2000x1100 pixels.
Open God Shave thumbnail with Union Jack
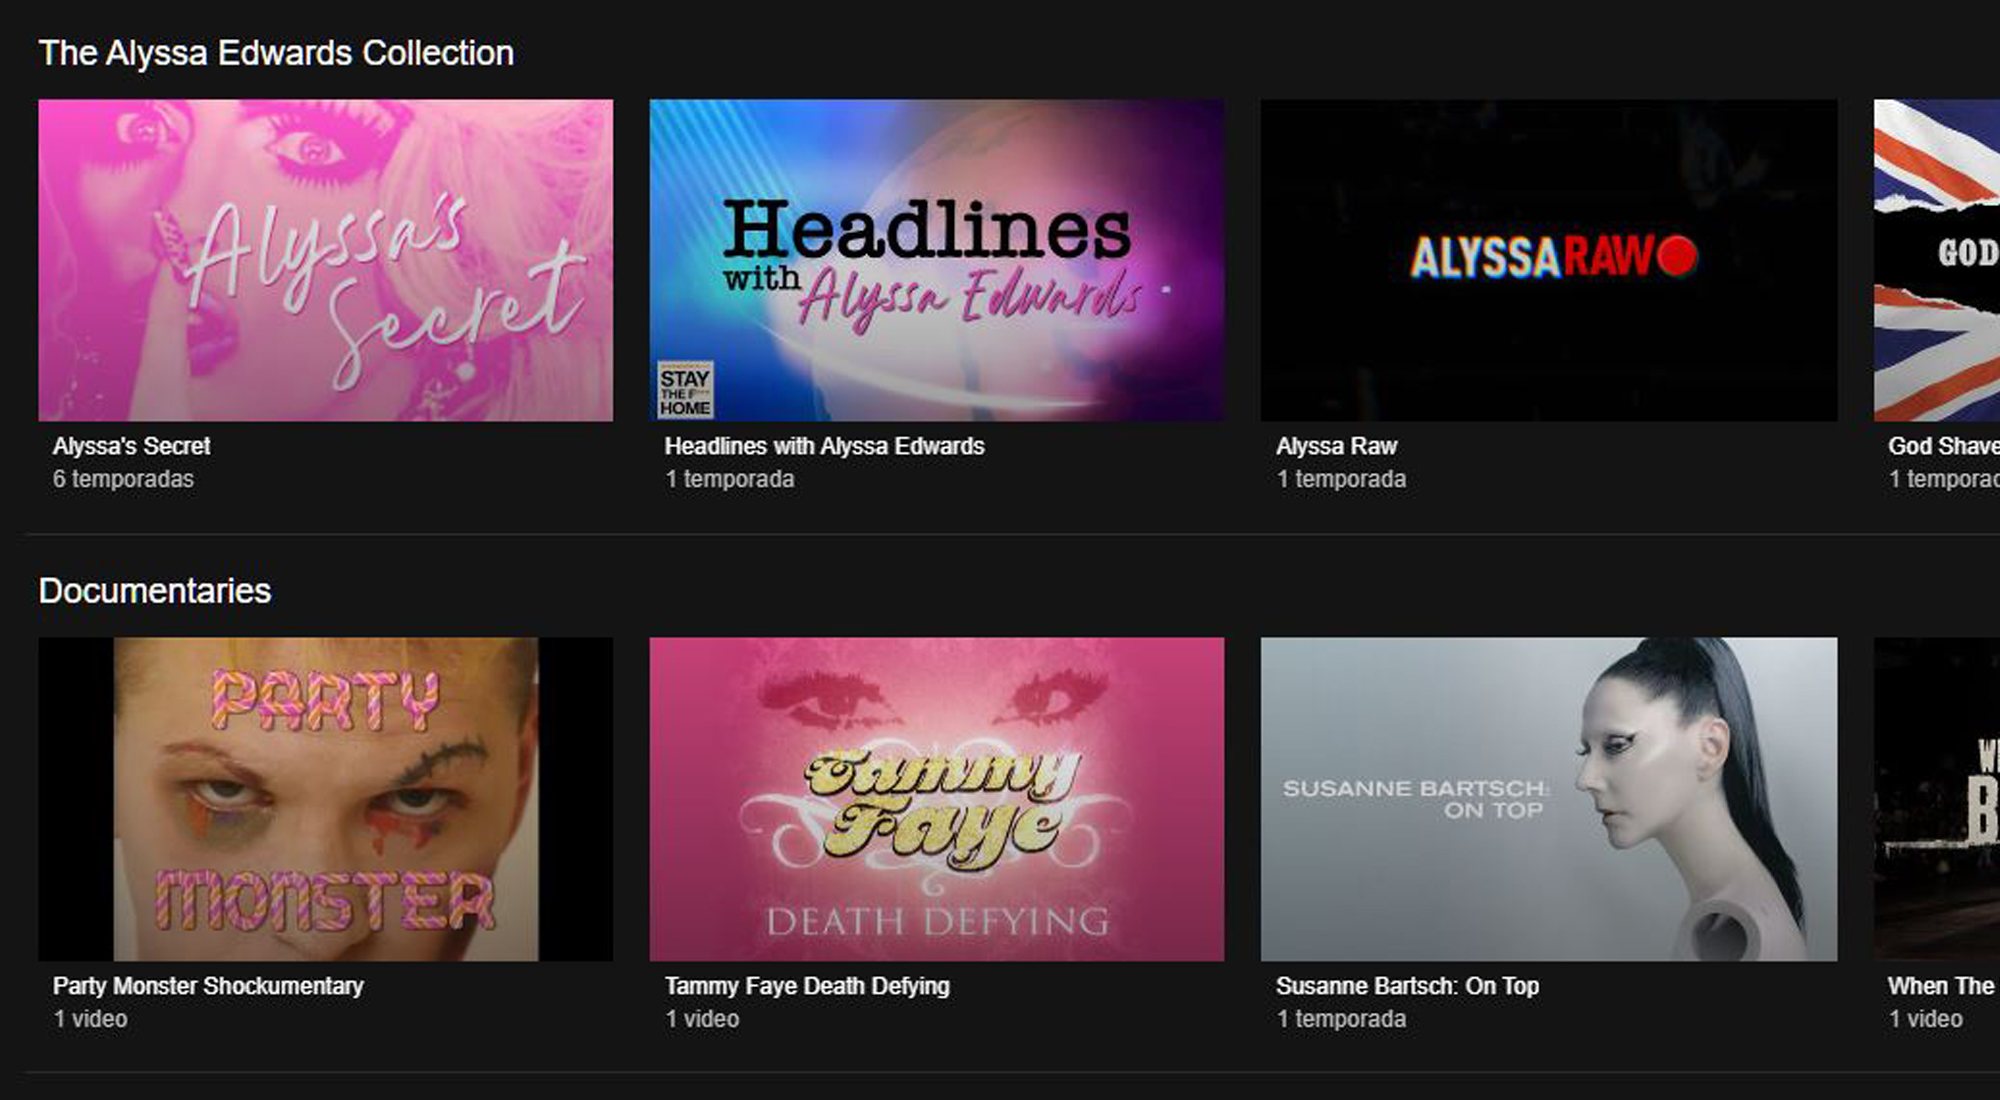click(1936, 260)
